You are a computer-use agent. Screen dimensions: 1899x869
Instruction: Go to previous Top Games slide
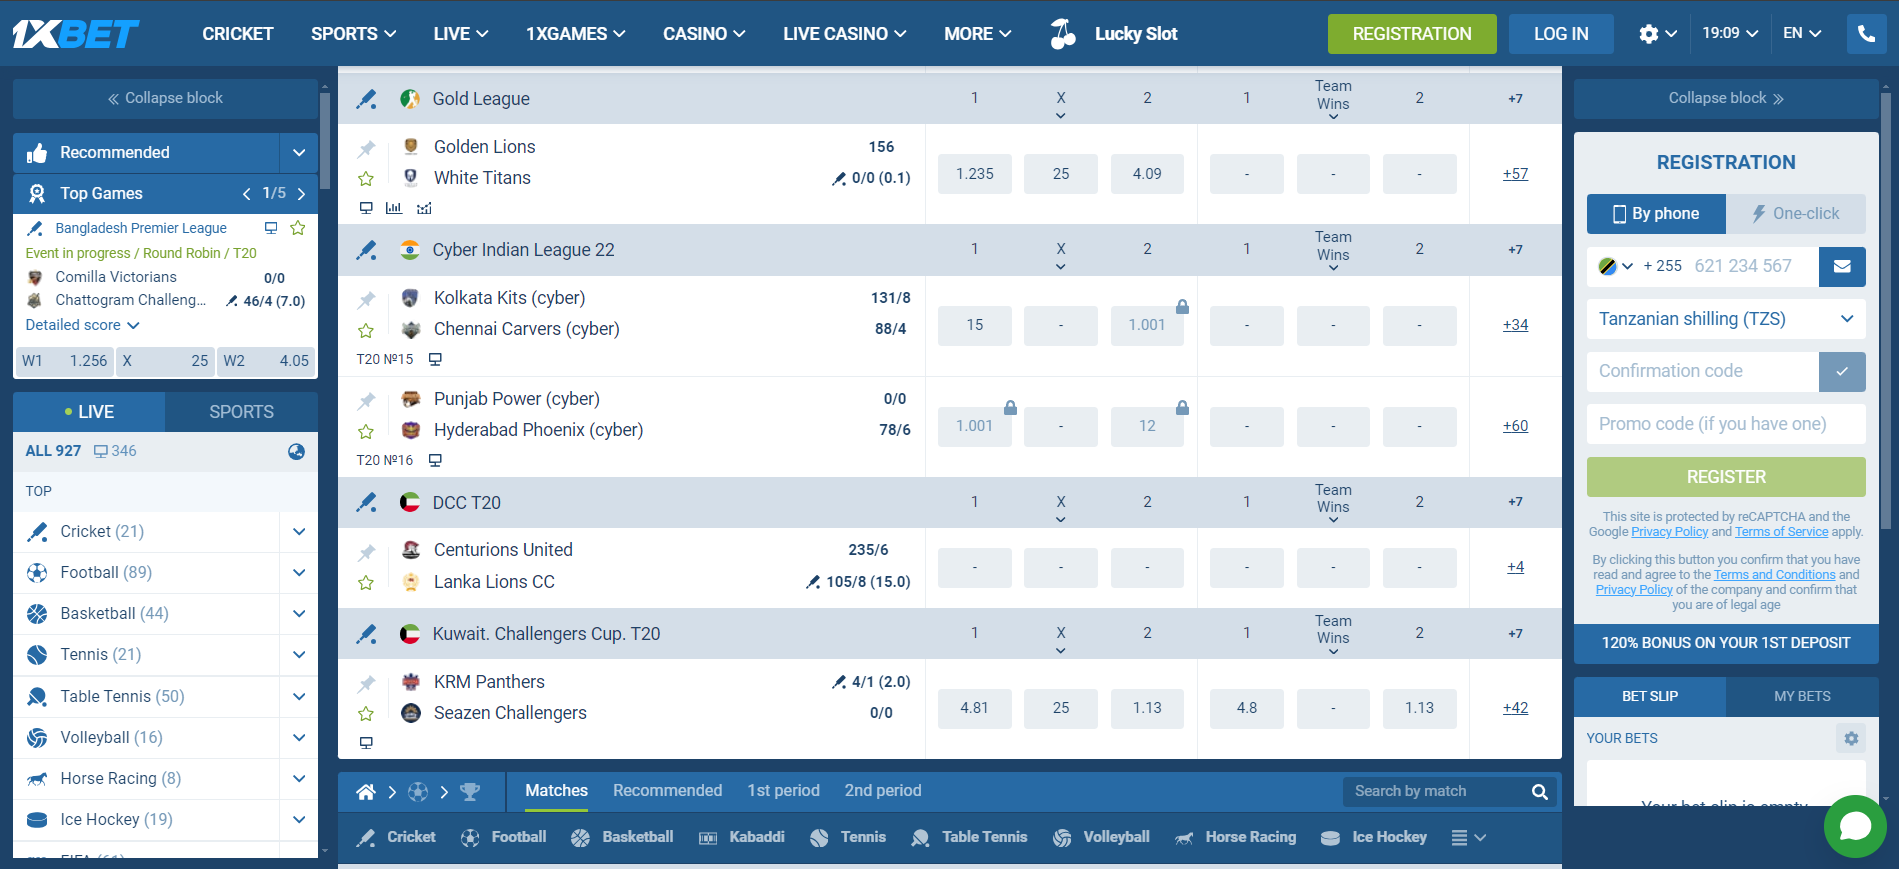click(247, 194)
